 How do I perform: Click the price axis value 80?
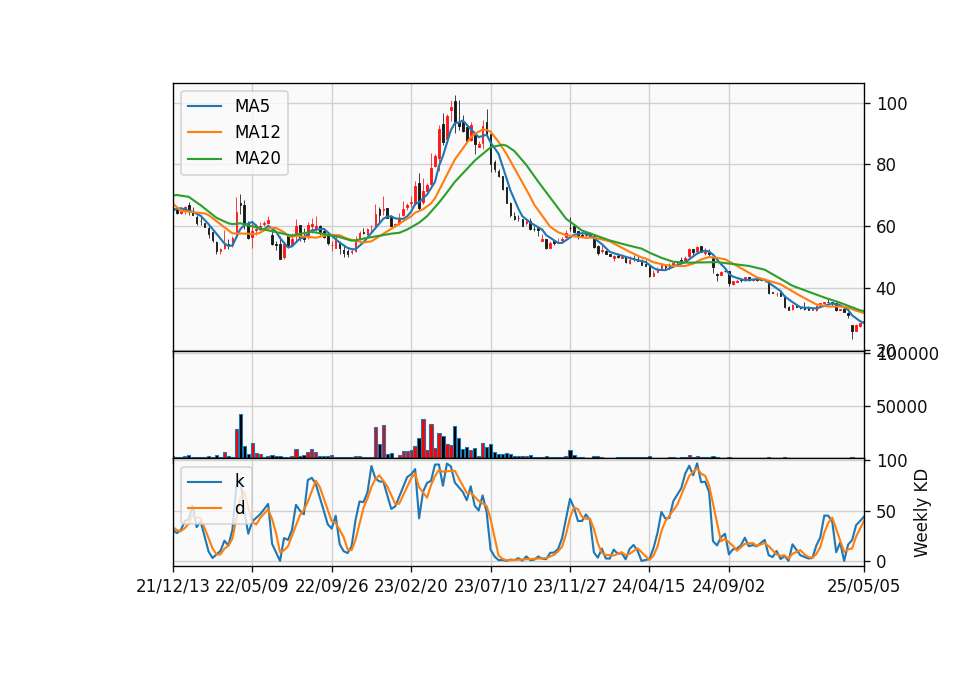(x=887, y=165)
